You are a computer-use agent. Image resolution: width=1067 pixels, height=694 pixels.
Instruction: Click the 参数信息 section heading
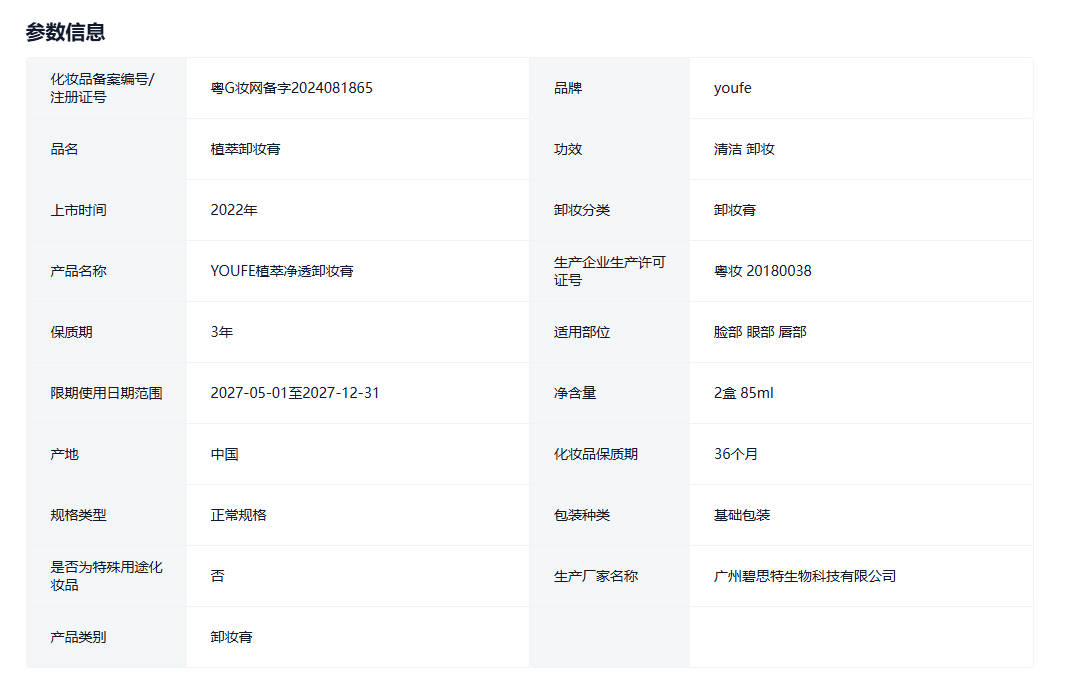pyautogui.click(x=65, y=32)
